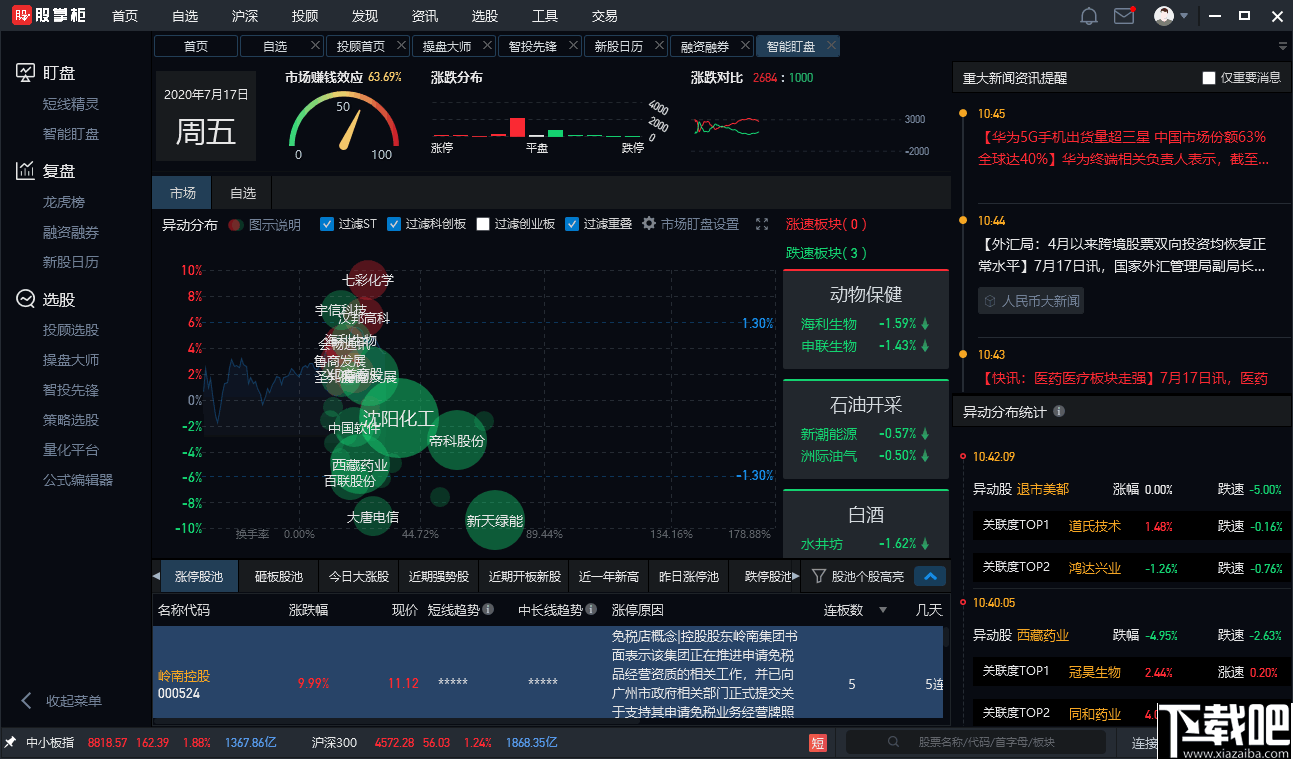Close the 智能盯盘 tab
The image size is (1293, 759).
[x=831, y=46]
